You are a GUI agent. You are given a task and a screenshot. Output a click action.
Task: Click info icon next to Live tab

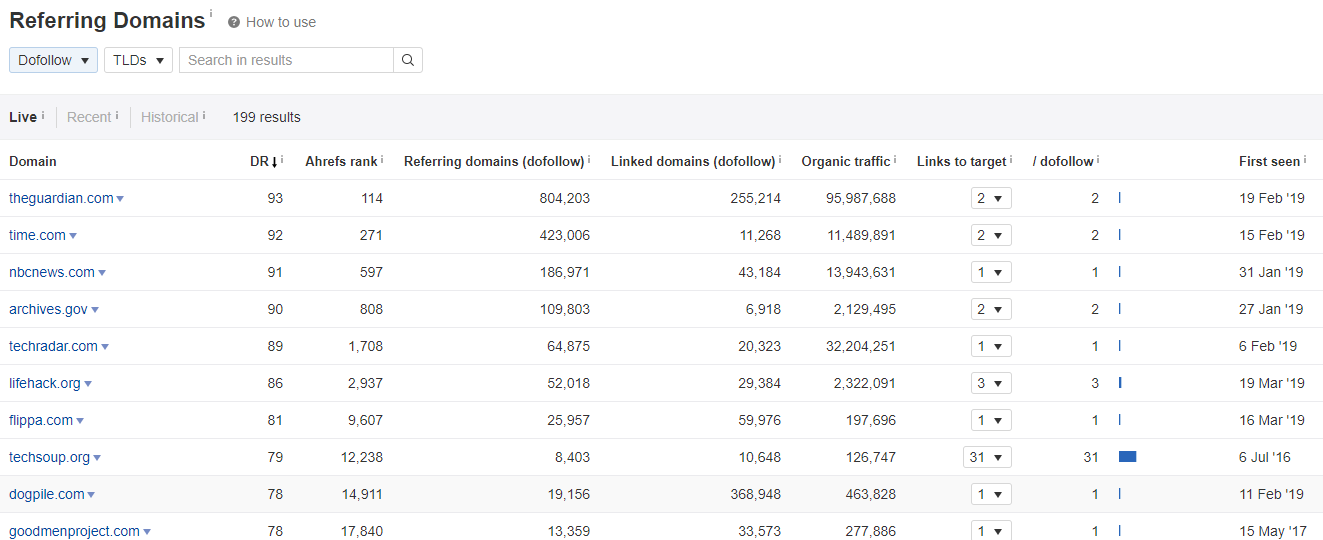coord(43,115)
